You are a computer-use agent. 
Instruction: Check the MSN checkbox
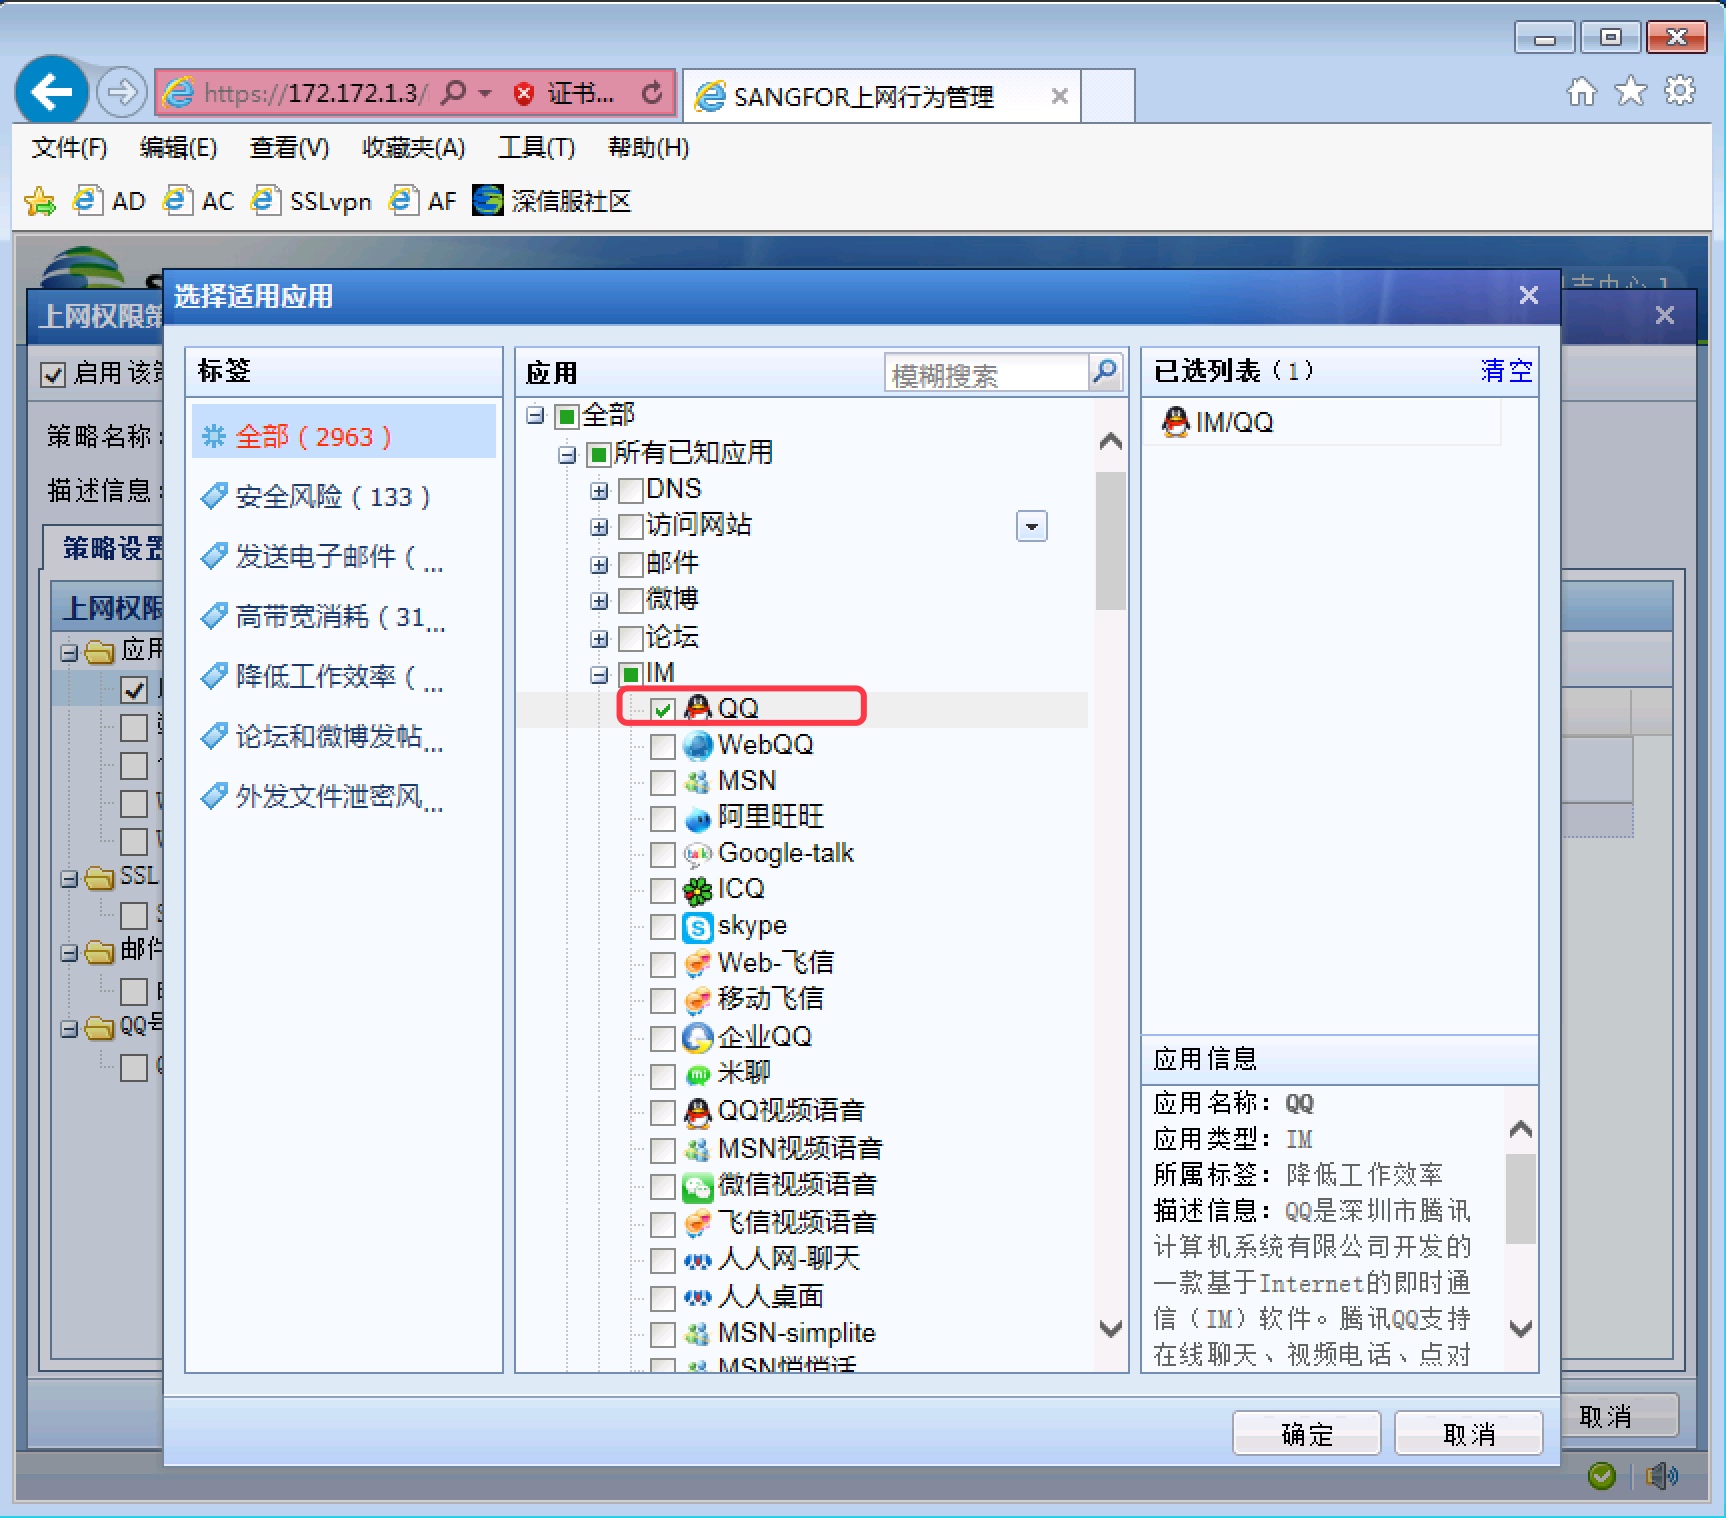click(663, 782)
